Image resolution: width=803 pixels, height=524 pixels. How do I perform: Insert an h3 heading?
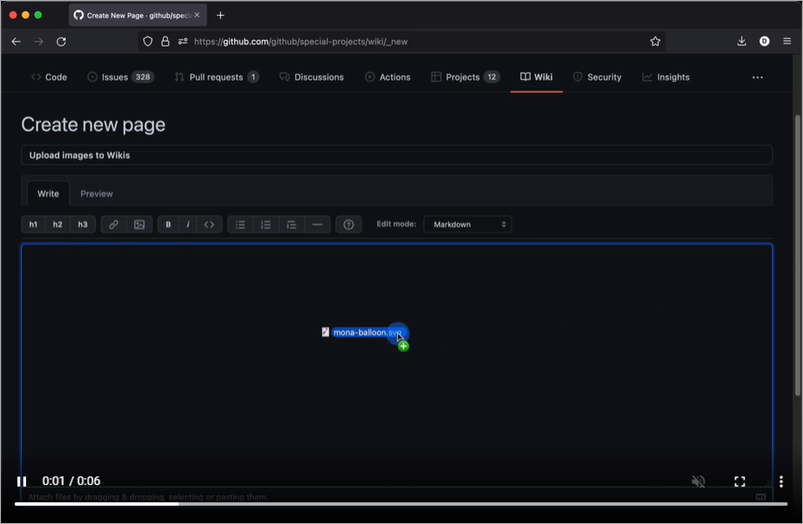(x=82, y=224)
